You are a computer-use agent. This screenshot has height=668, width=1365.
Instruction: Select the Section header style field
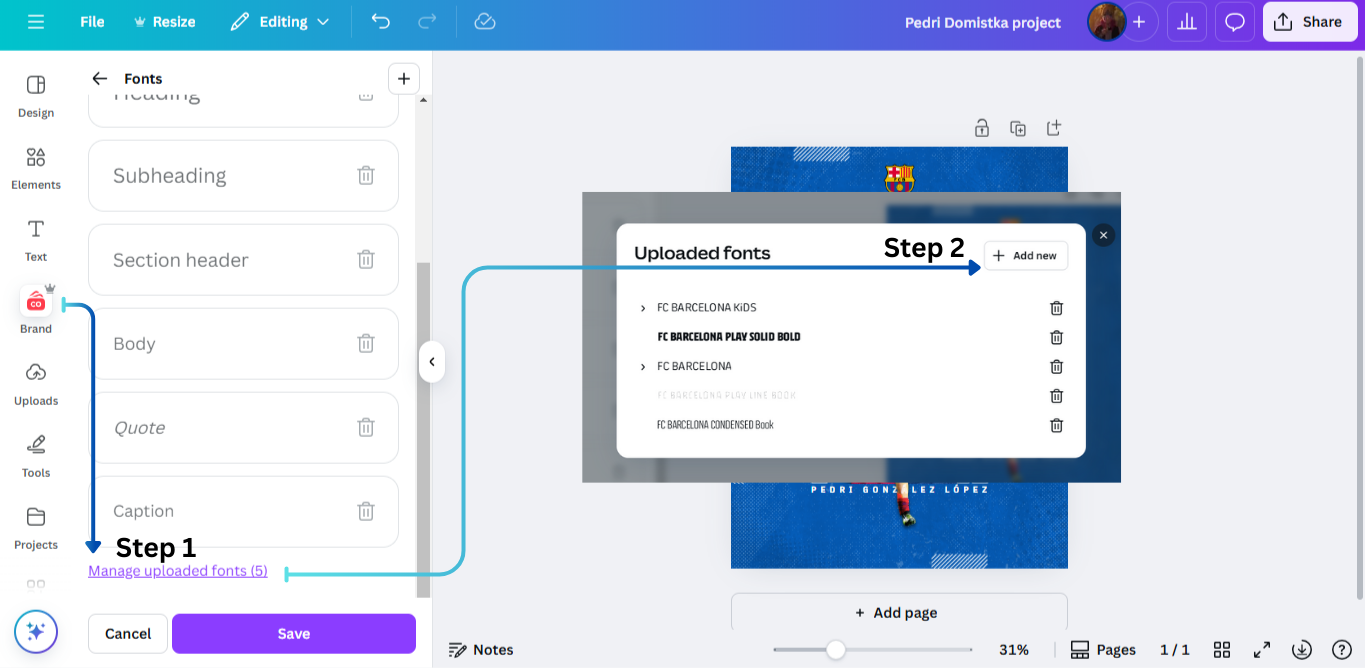(243, 259)
